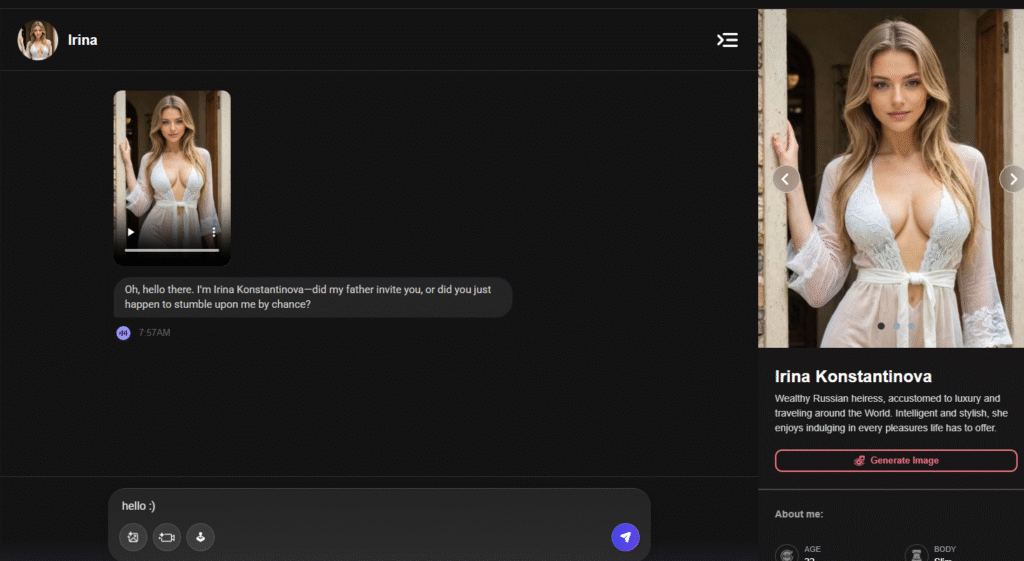The image size is (1024, 561).
Task: Focus the message input containing 'hello :)'
Action: pyautogui.click(x=379, y=506)
